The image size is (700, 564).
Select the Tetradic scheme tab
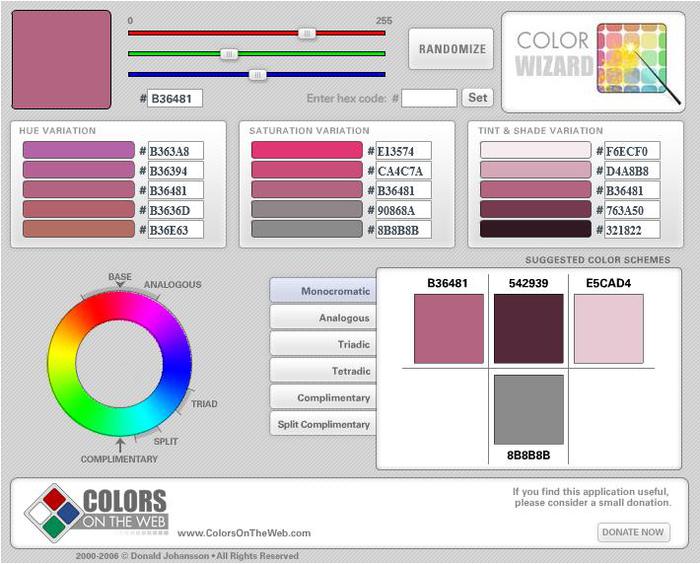322,371
